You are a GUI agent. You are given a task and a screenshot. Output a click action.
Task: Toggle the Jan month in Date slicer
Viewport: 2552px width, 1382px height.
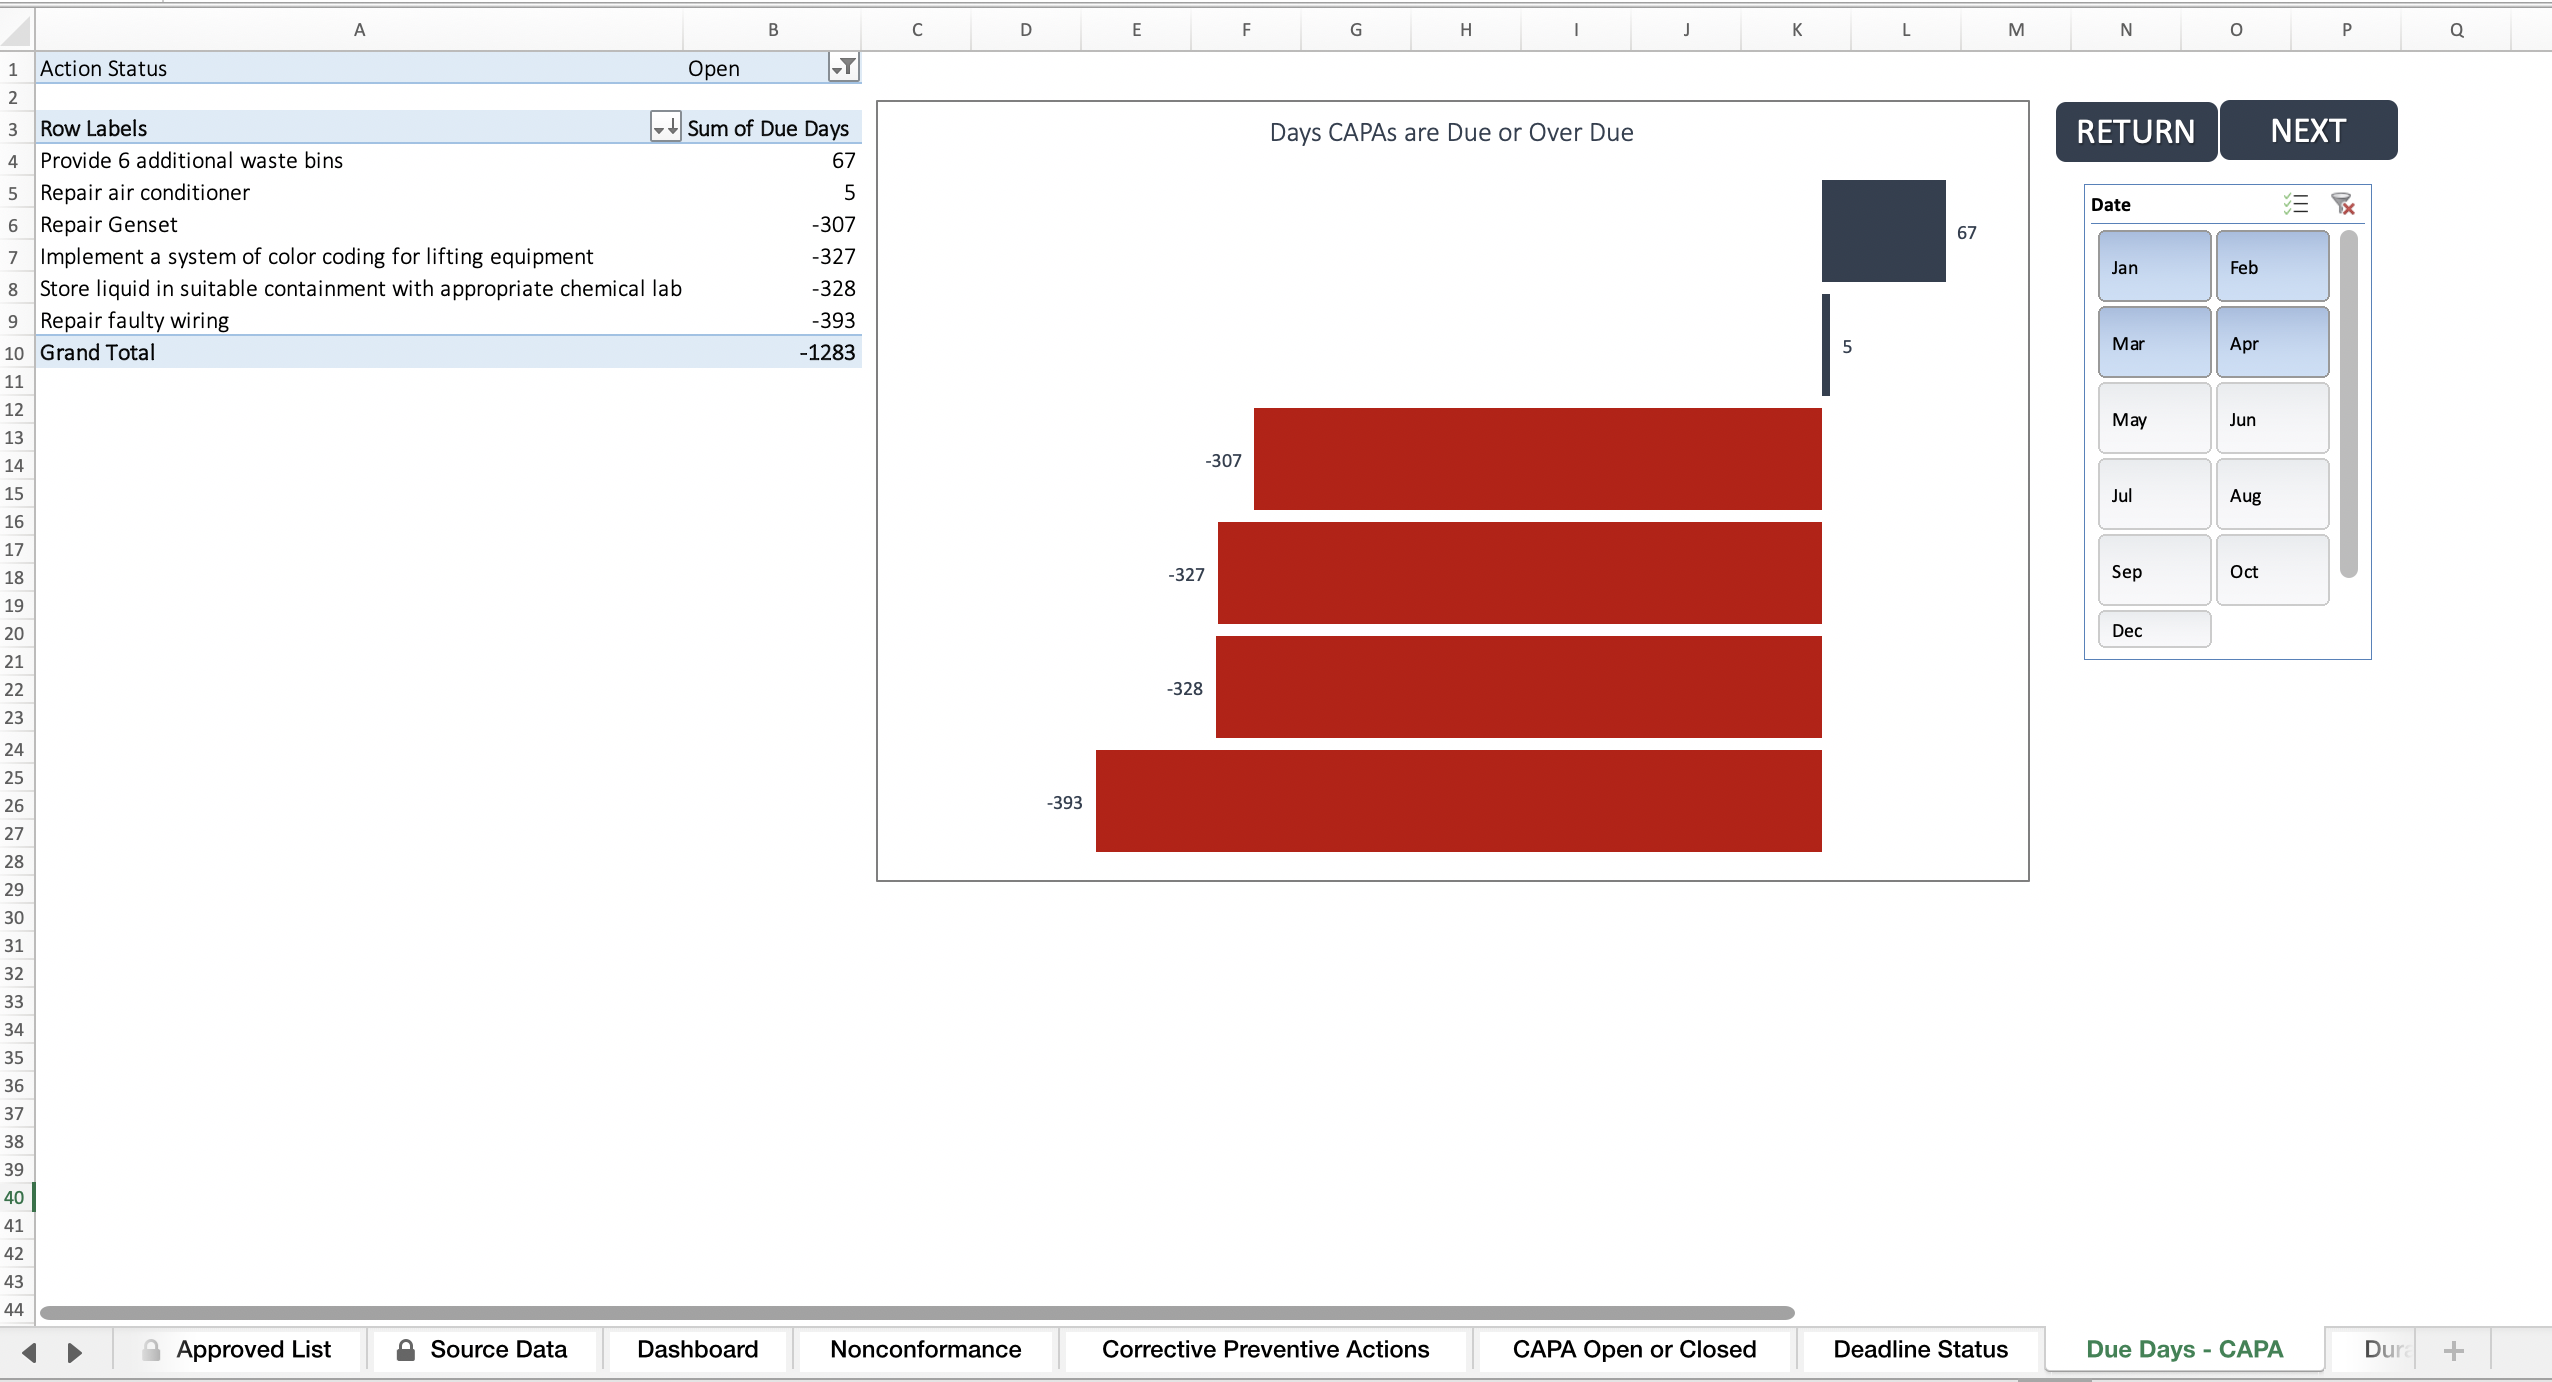(2153, 266)
